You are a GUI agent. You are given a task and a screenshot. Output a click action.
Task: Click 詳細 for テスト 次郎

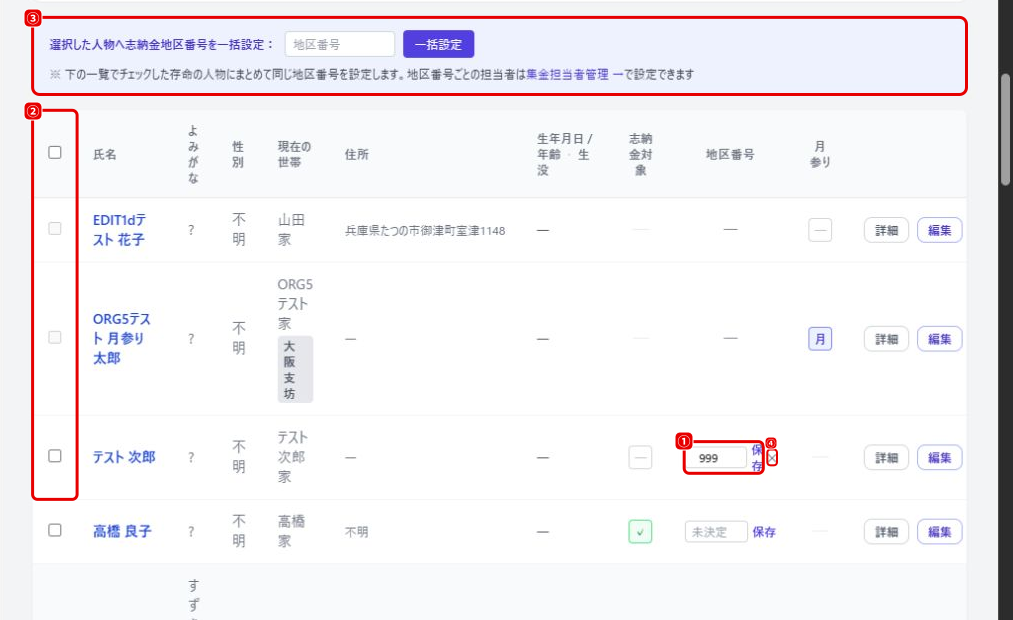pos(886,458)
